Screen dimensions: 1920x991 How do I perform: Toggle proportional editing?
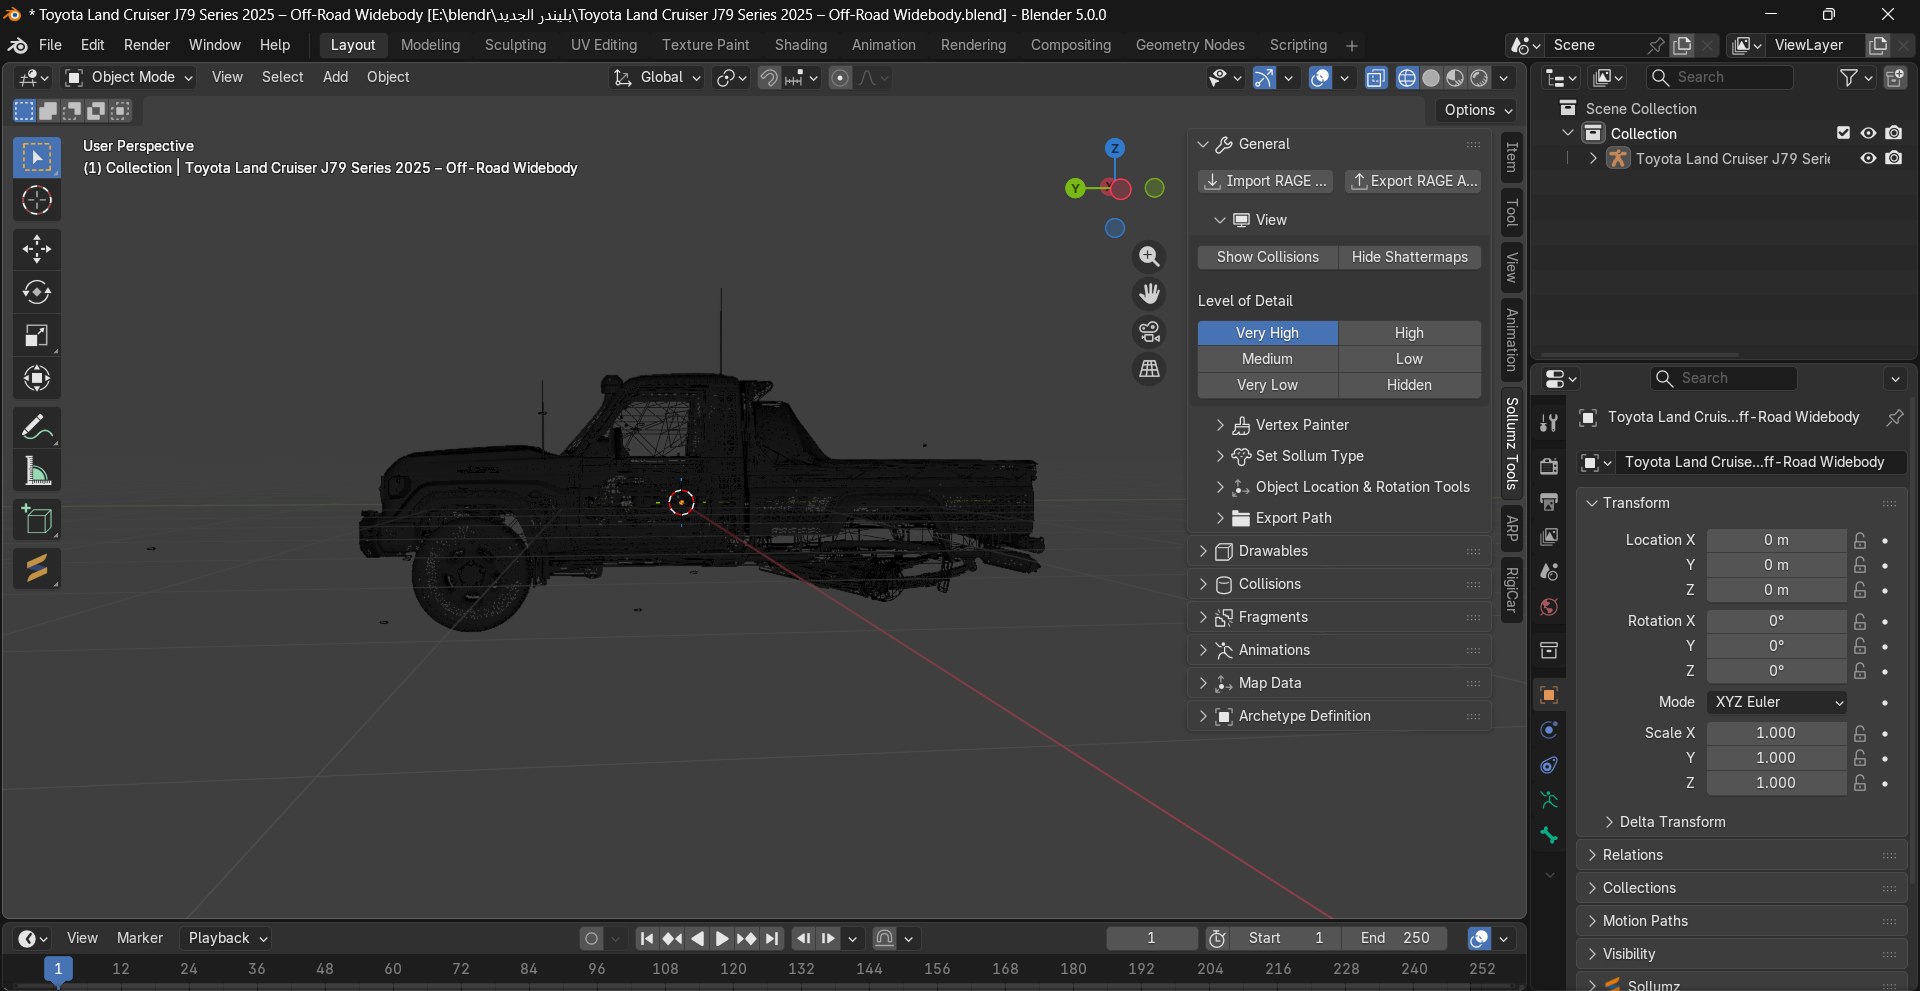[841, 78]
